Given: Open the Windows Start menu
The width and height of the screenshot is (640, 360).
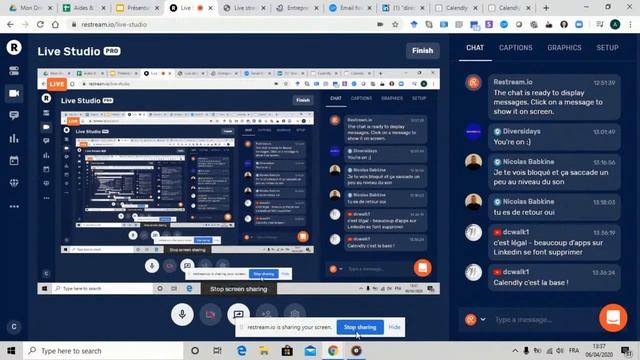Looking at the screenshot, I should pos(11,351).
